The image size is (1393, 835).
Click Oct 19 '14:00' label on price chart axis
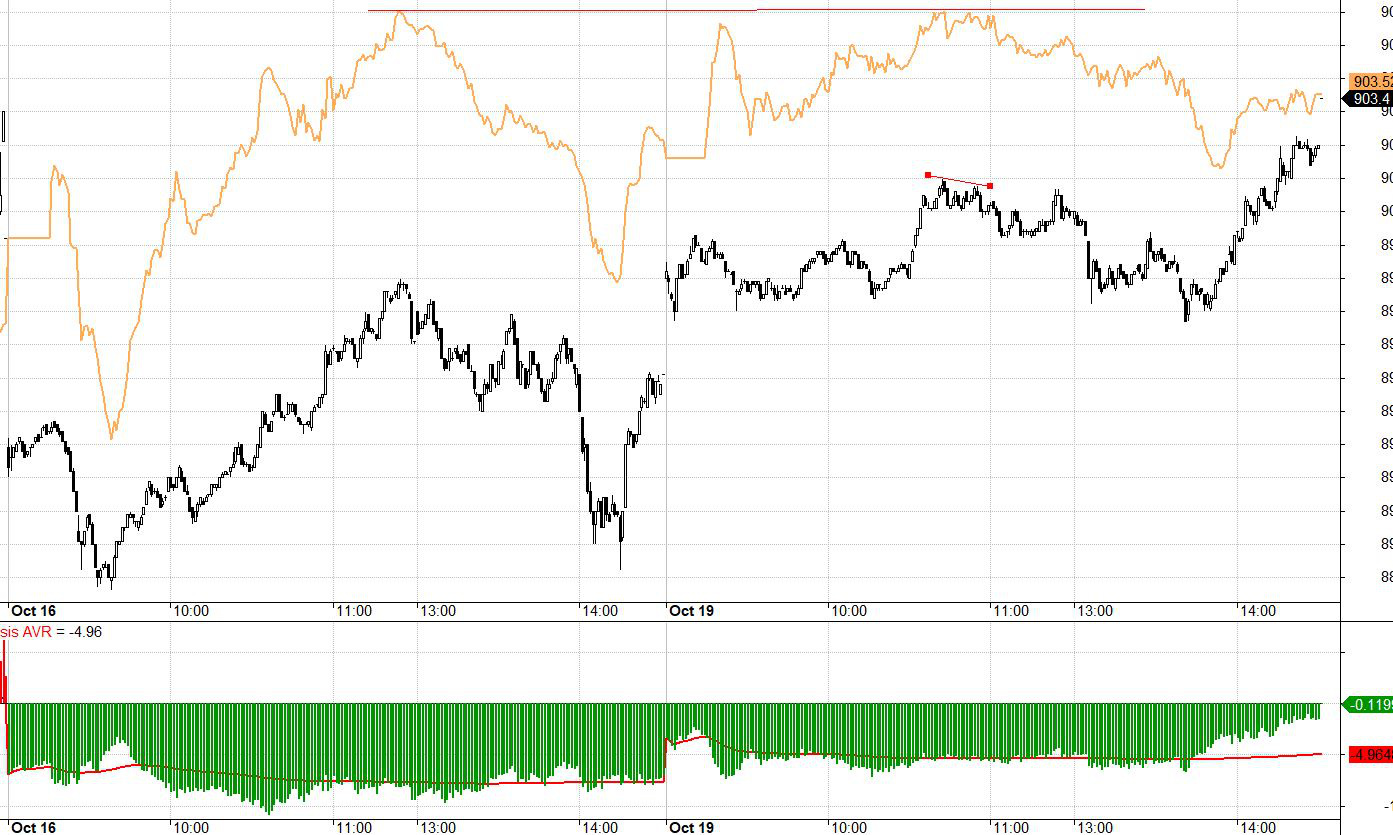(x=1257, y=611)
